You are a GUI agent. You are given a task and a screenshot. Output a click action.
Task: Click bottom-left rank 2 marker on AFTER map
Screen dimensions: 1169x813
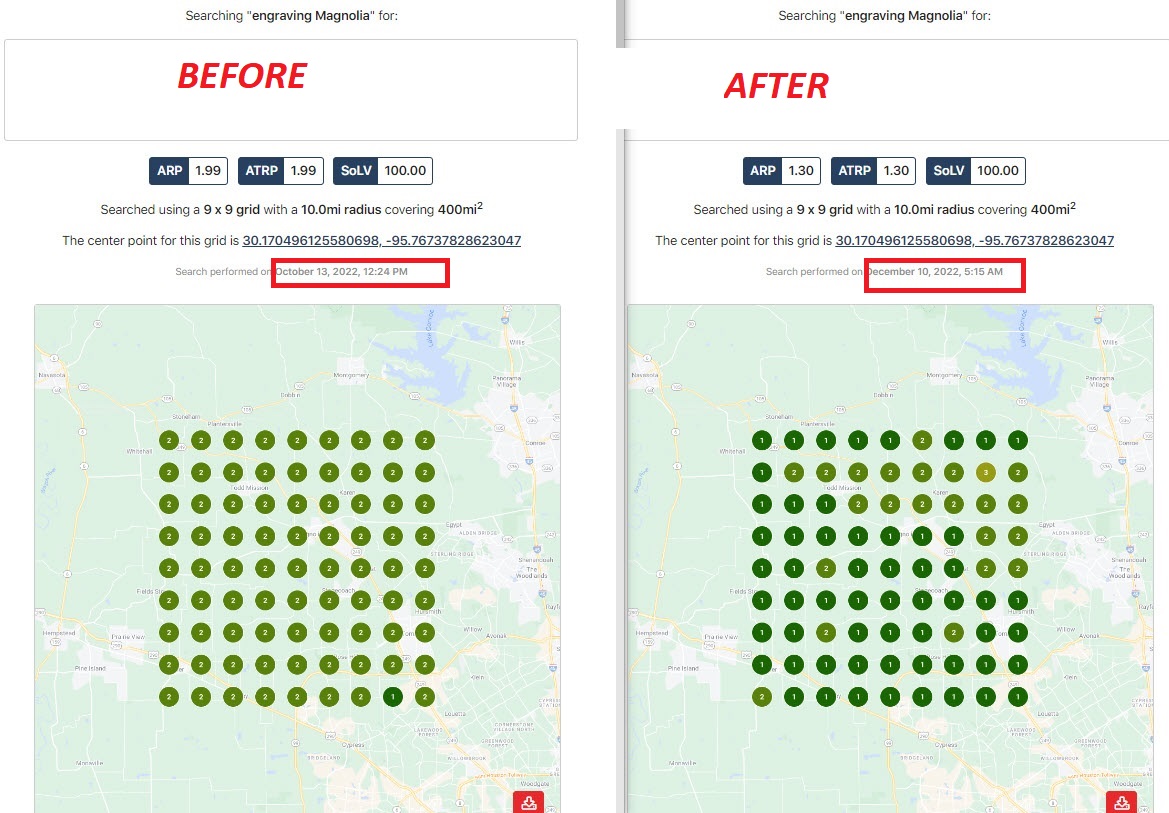click(762, 697)
